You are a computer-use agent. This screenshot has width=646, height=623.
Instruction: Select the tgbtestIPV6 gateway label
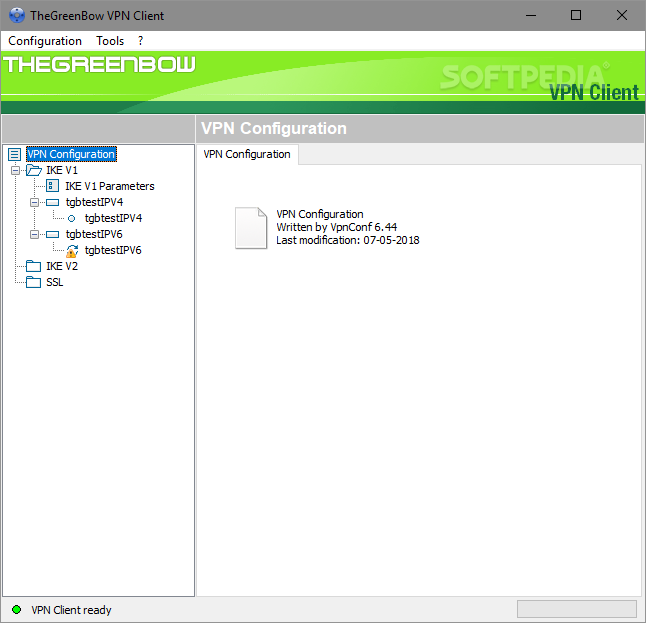click(94, 234)
